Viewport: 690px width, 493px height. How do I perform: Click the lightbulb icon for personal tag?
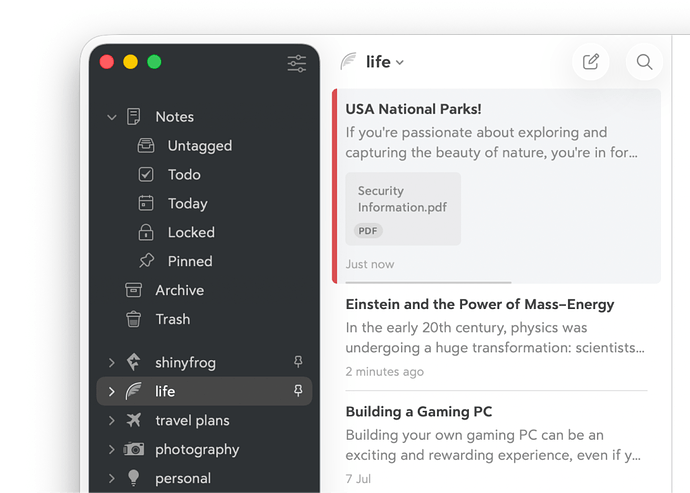tap(134, 478)
